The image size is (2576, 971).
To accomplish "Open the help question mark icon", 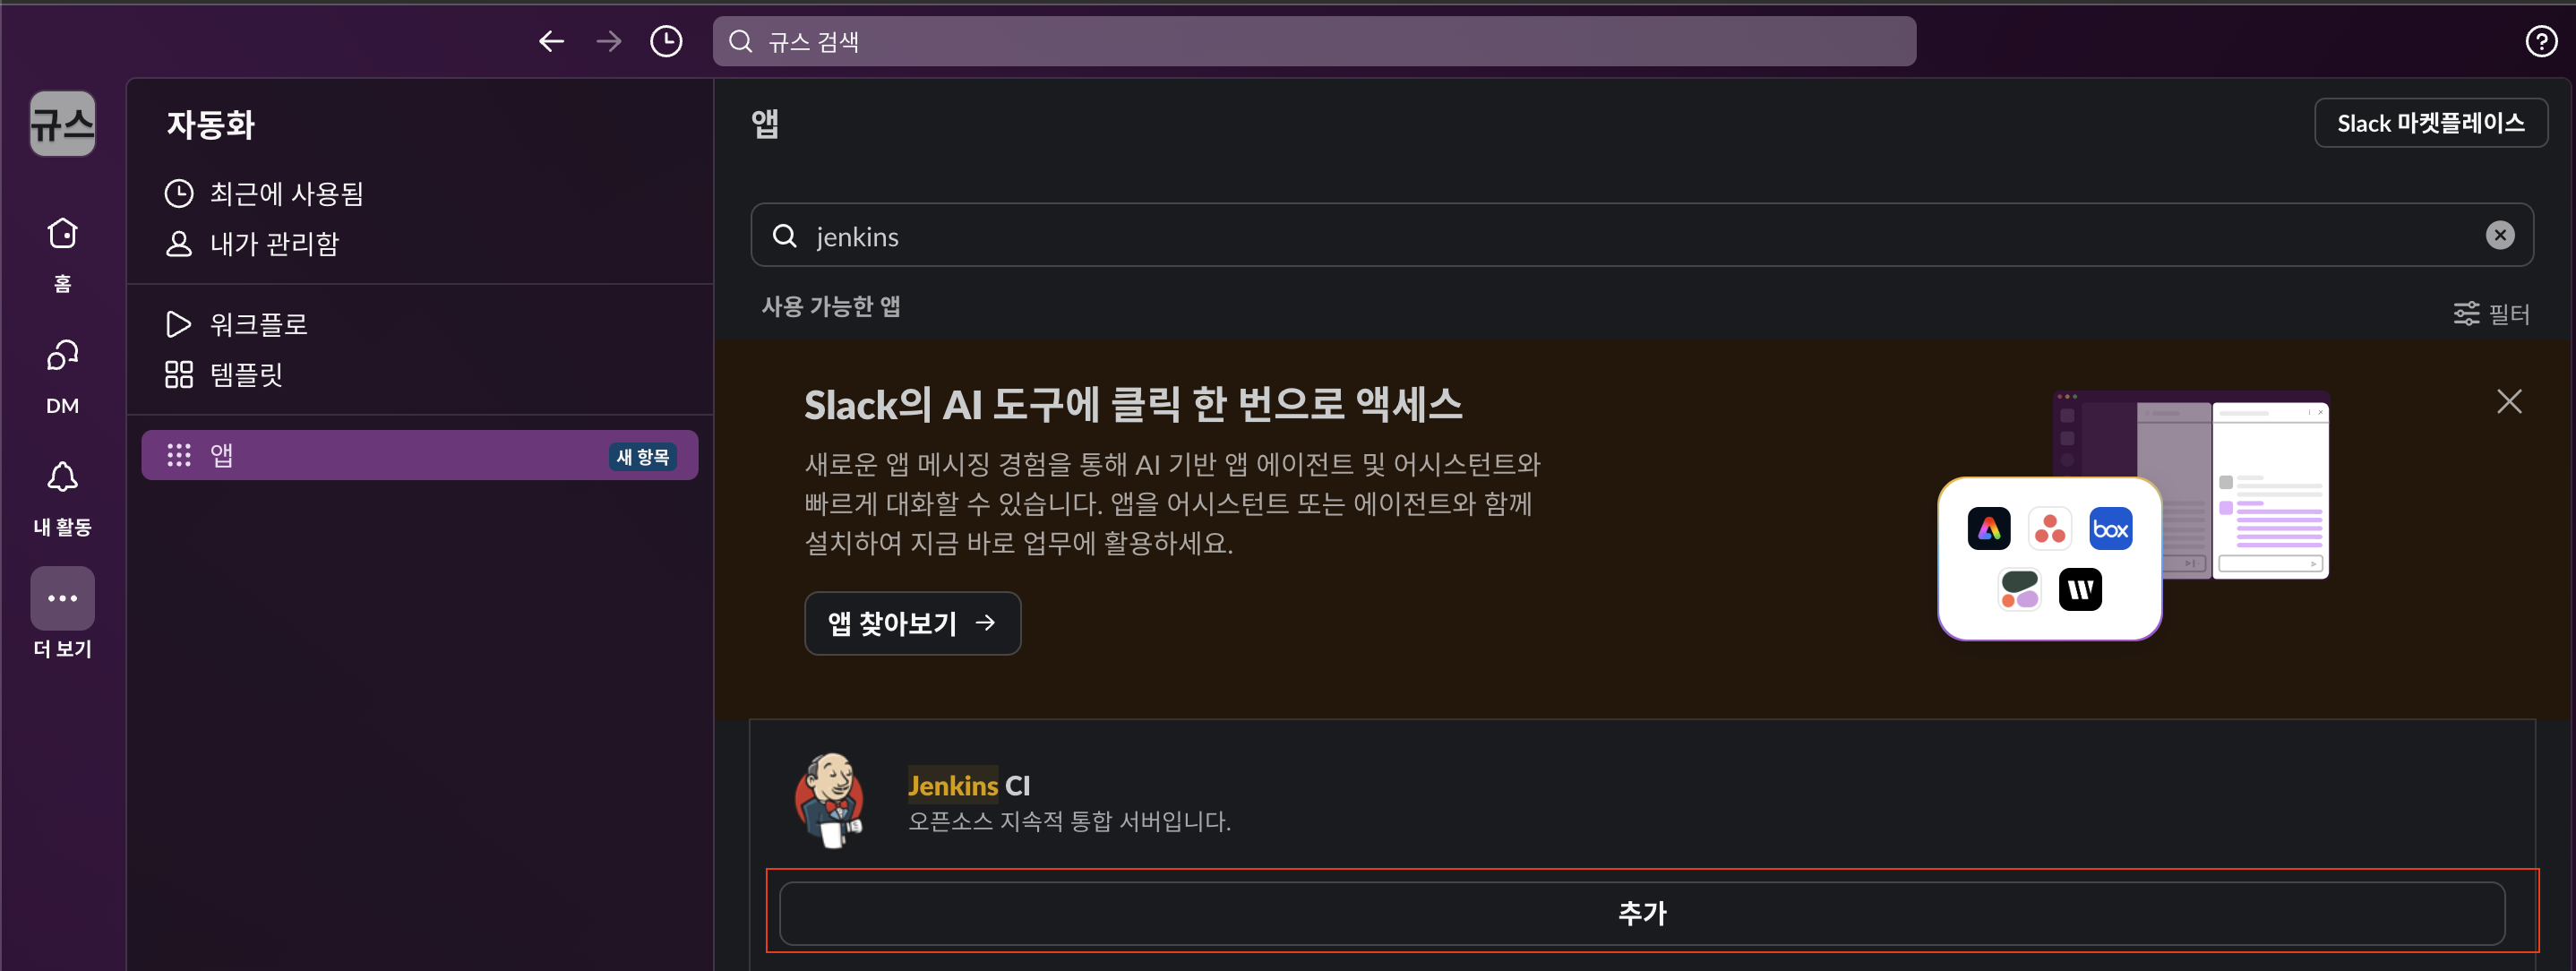I will click(2541, 41).
